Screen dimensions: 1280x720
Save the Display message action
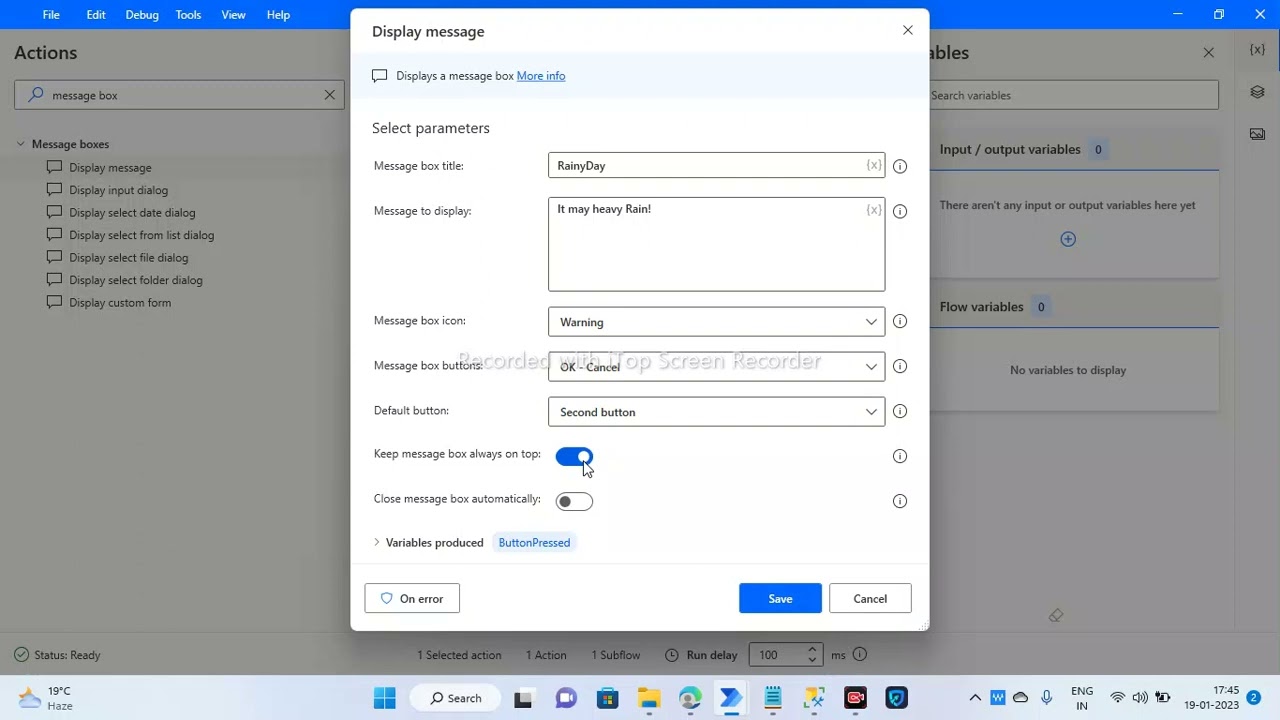pos(780,599)
